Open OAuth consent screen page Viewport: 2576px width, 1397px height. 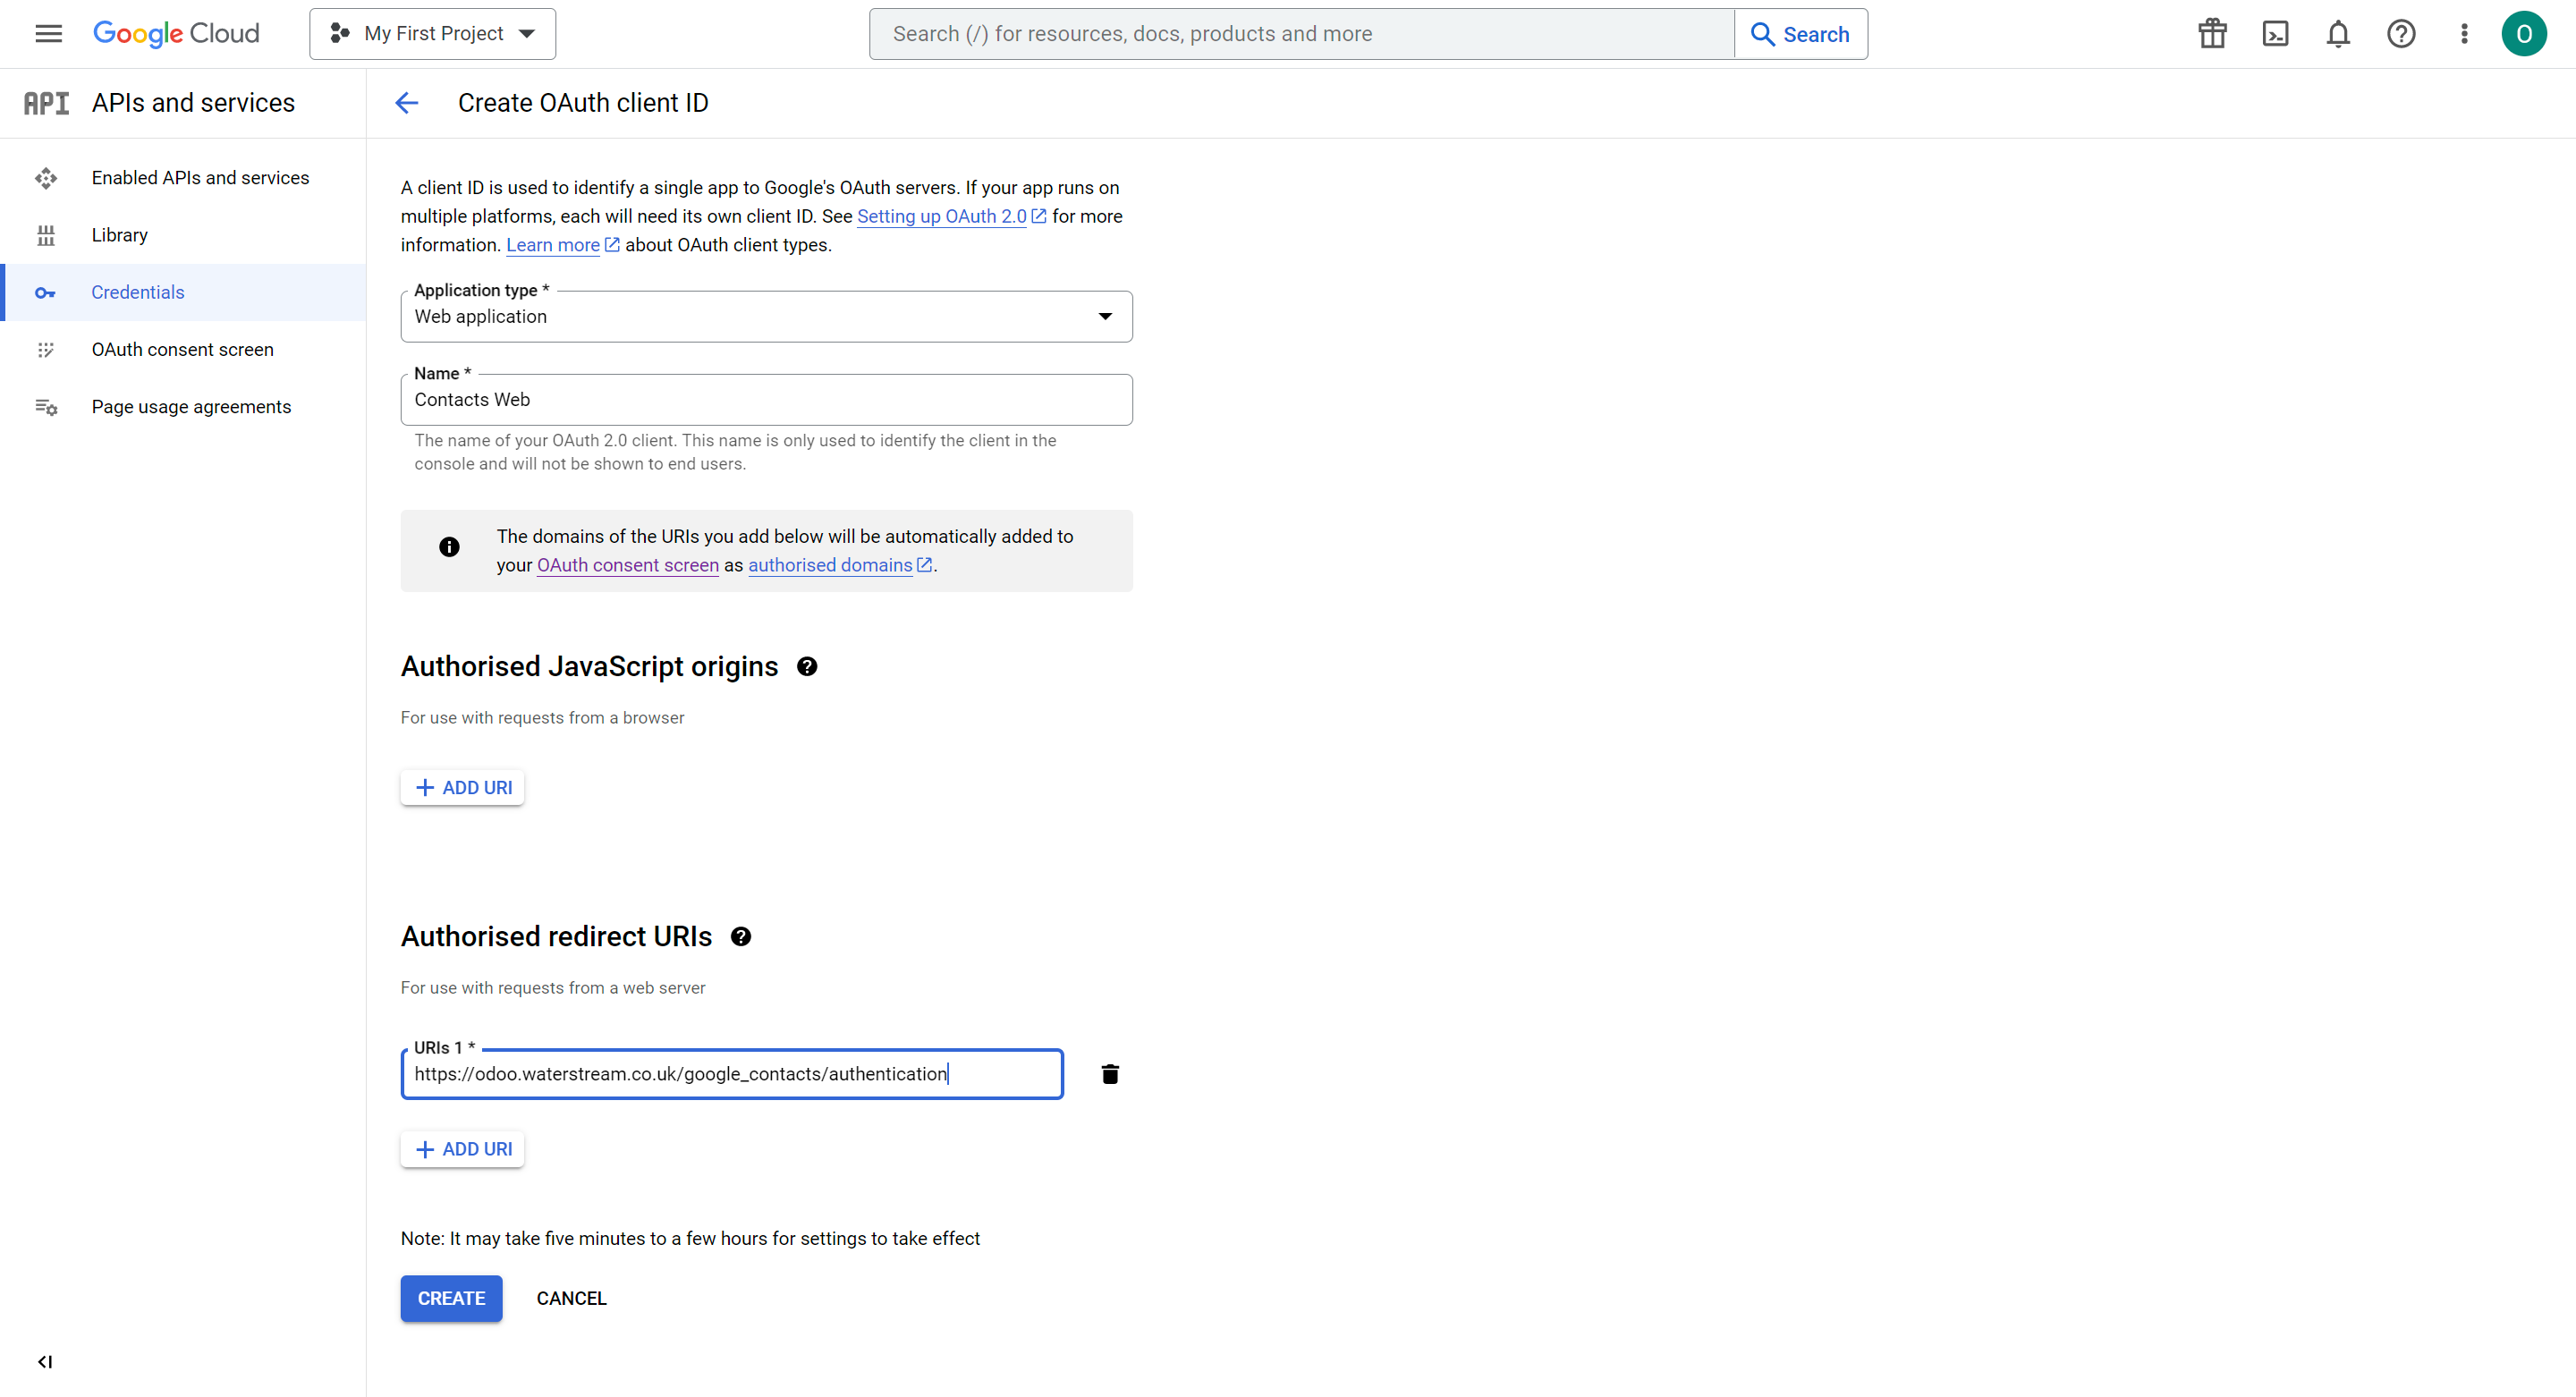pos(184,349)
